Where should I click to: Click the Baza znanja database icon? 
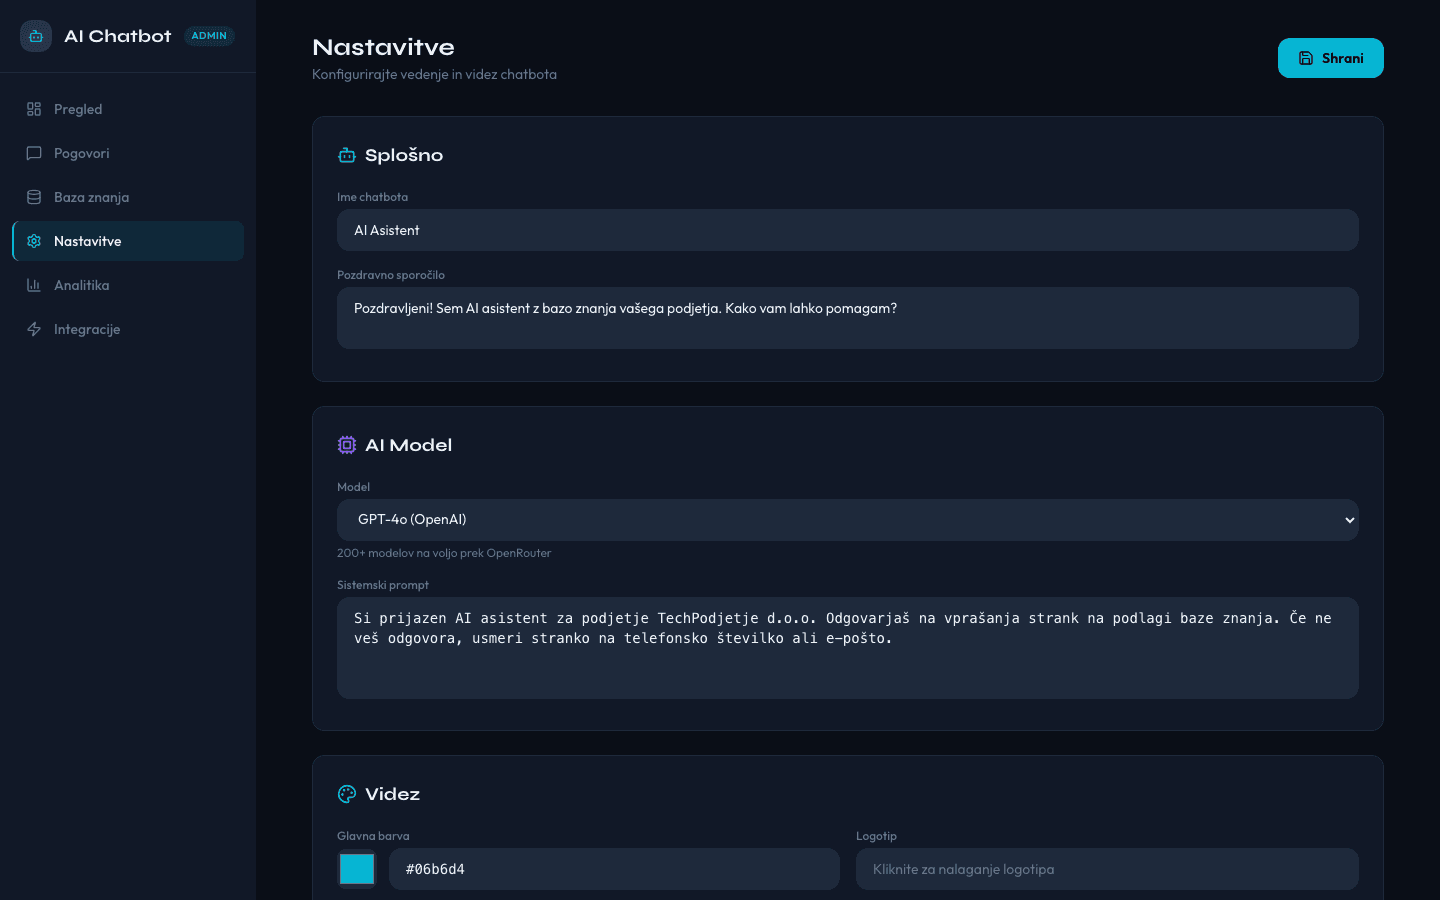click(34, 197)
